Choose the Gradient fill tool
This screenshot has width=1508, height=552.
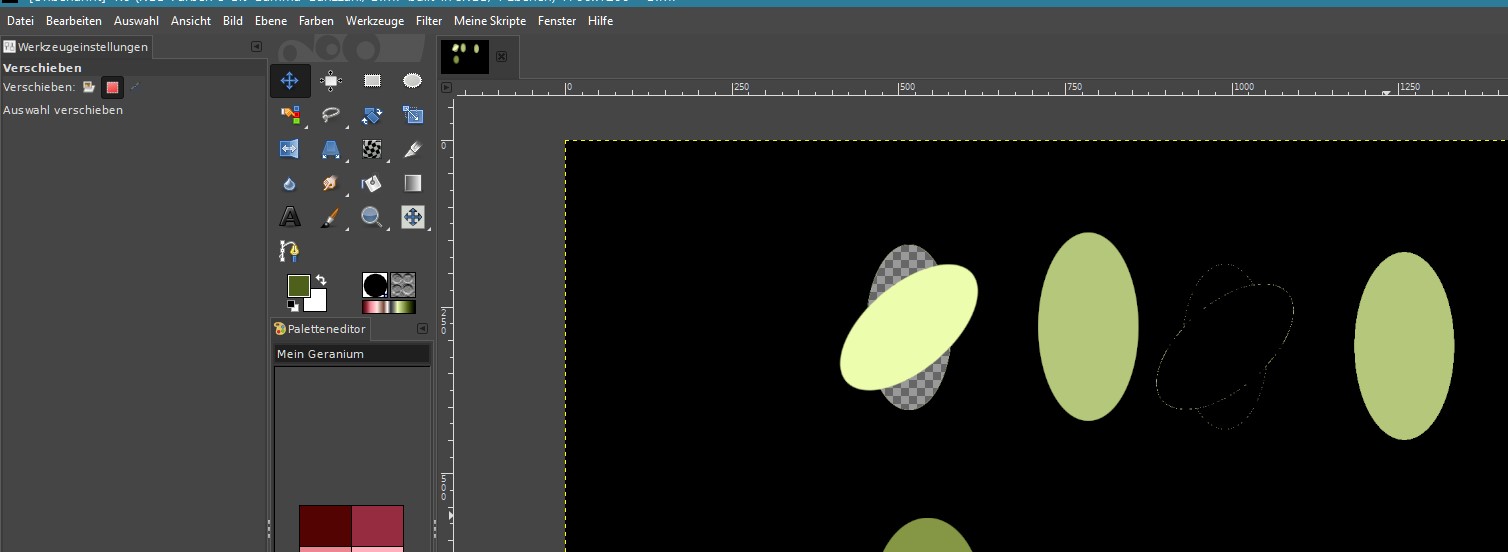412,183
